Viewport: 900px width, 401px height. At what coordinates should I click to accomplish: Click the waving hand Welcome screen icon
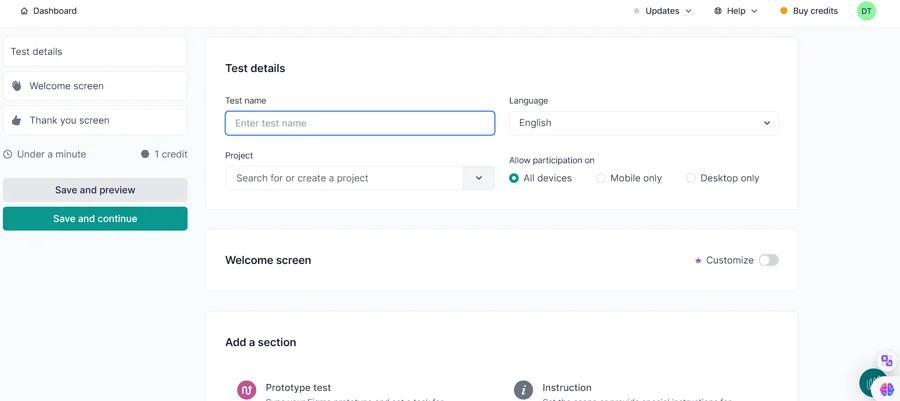pyautogui.click(x=16, y=86)
